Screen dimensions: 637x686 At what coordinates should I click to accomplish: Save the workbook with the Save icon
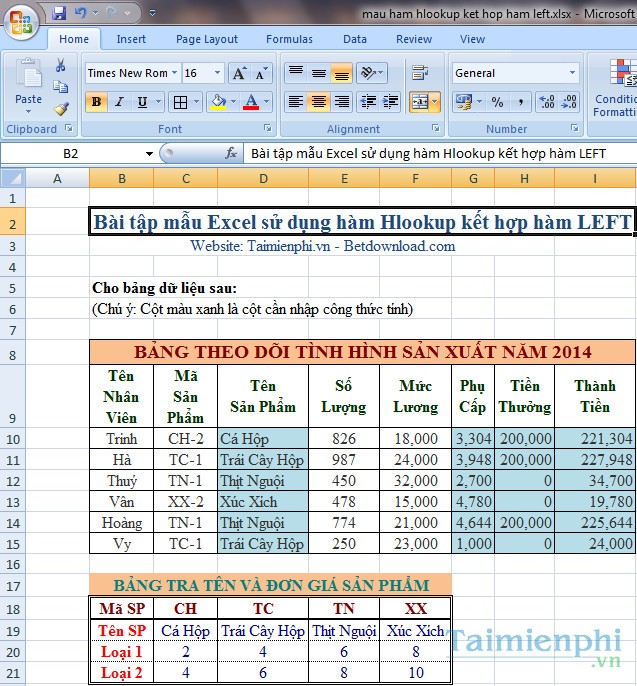click(x=59, y=13)
